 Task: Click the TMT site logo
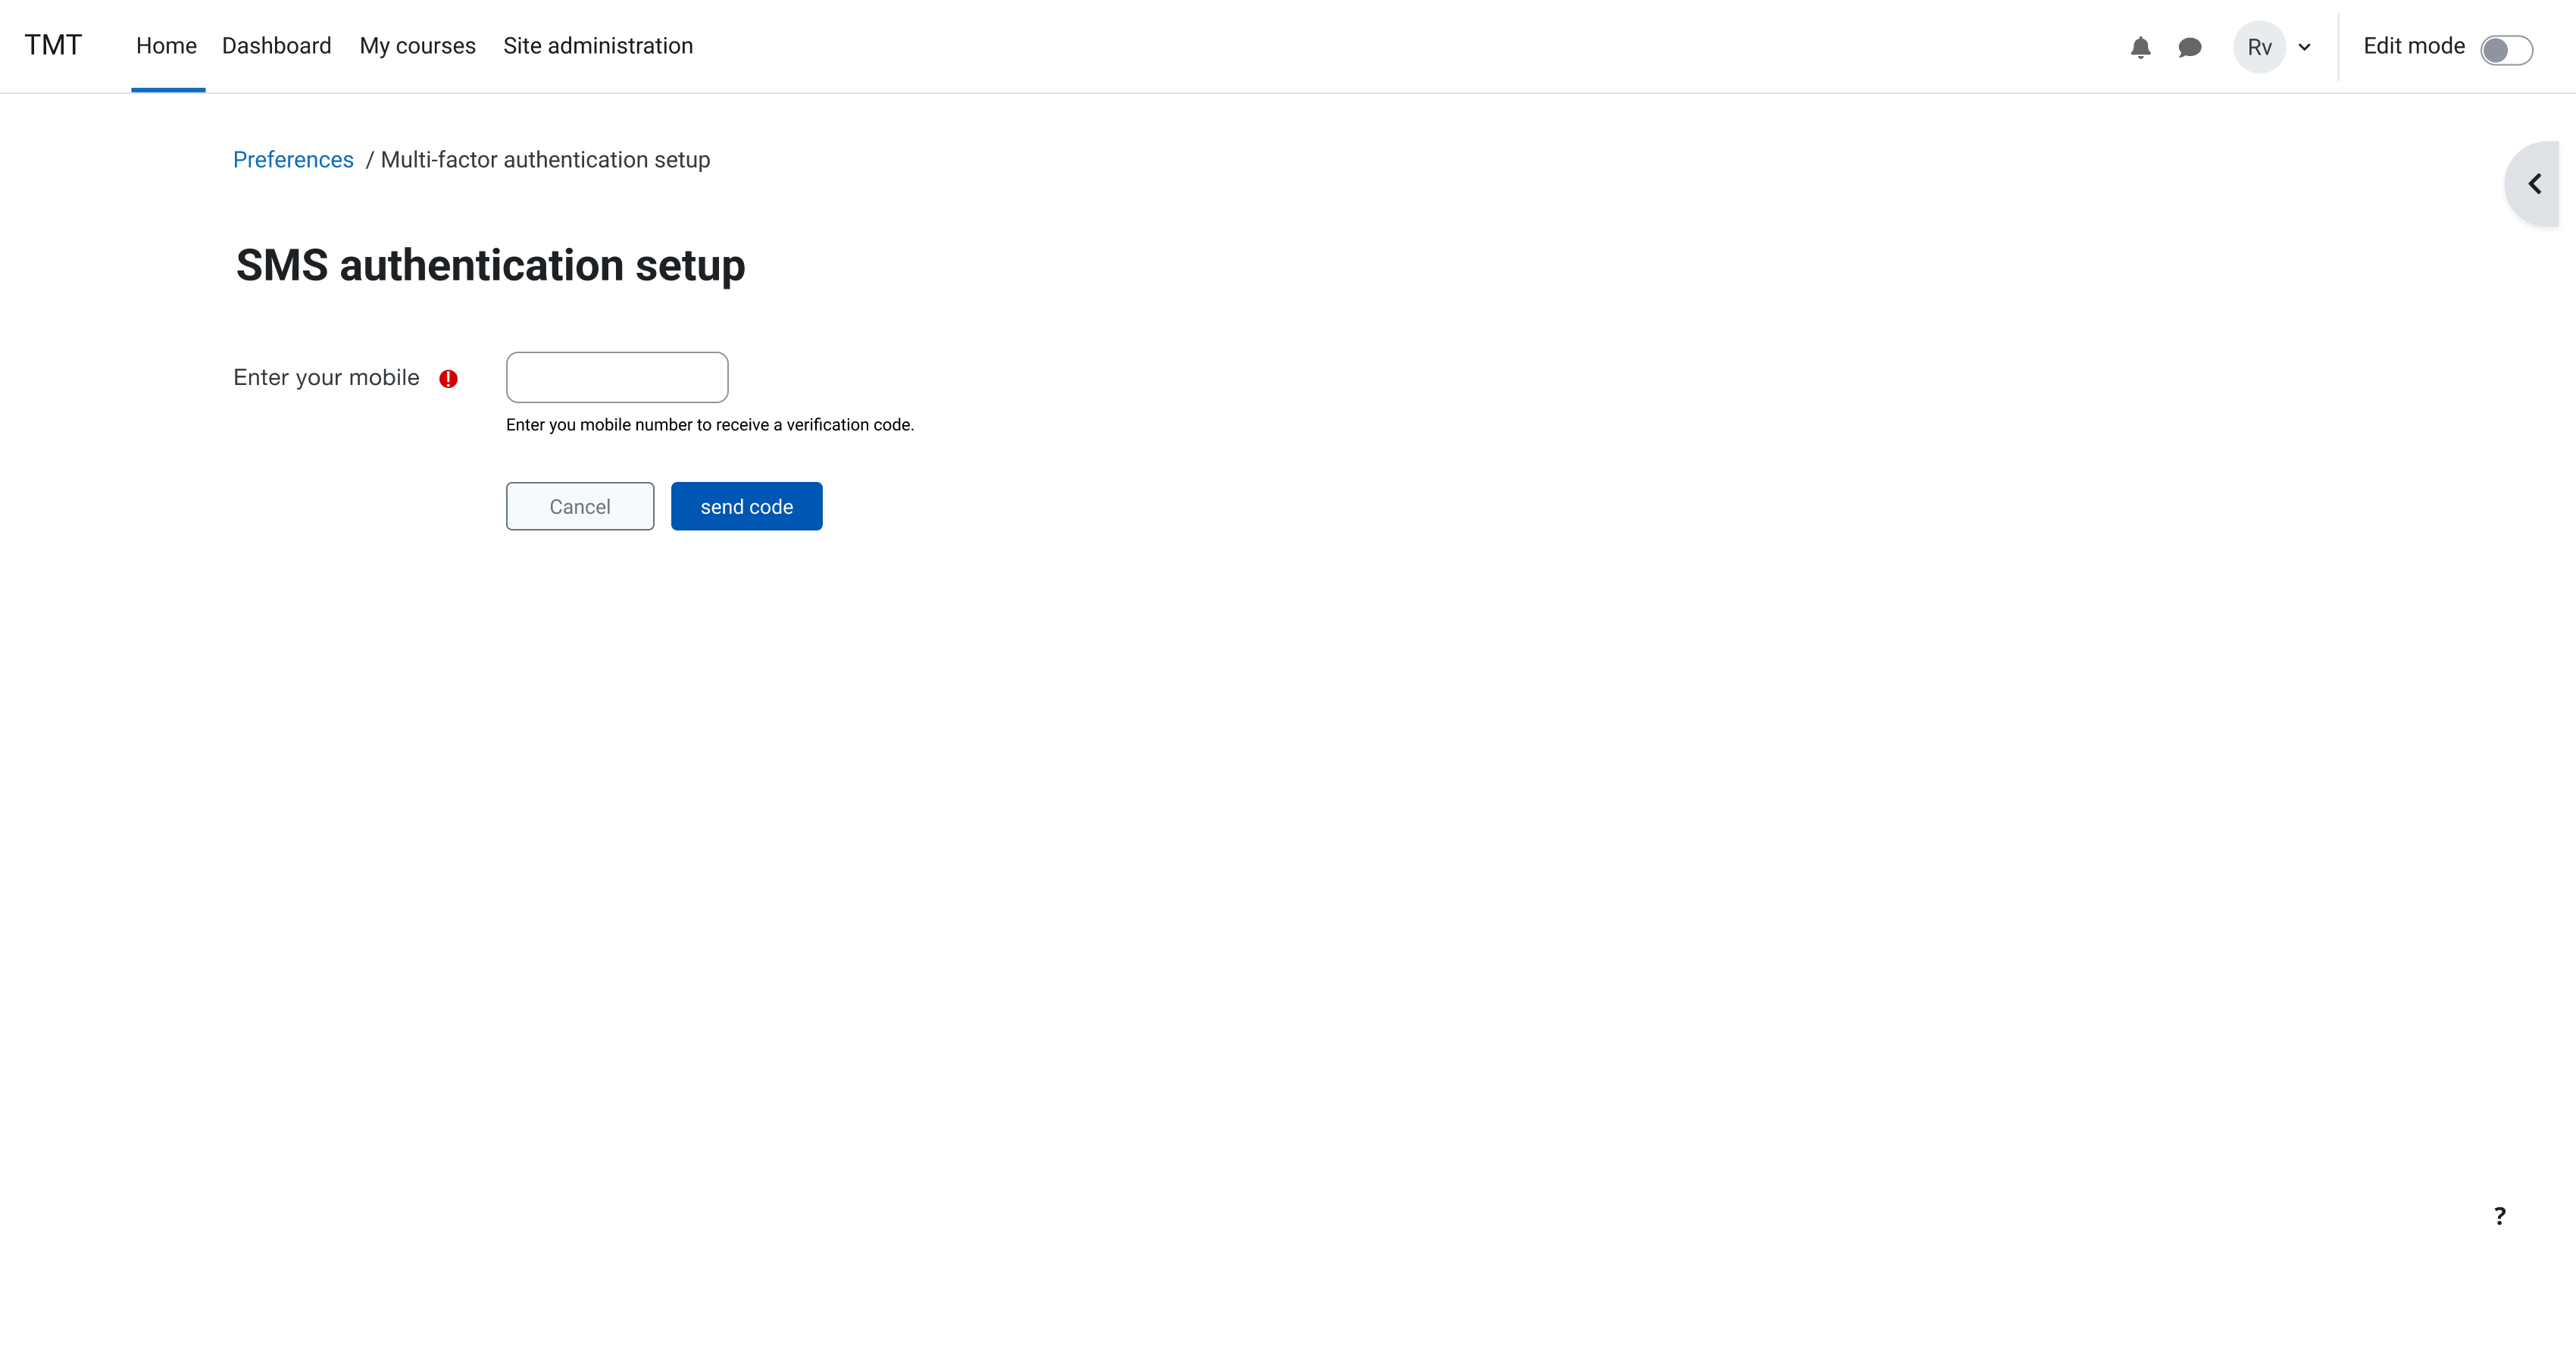pyautogui.click(x=53, y=45)
